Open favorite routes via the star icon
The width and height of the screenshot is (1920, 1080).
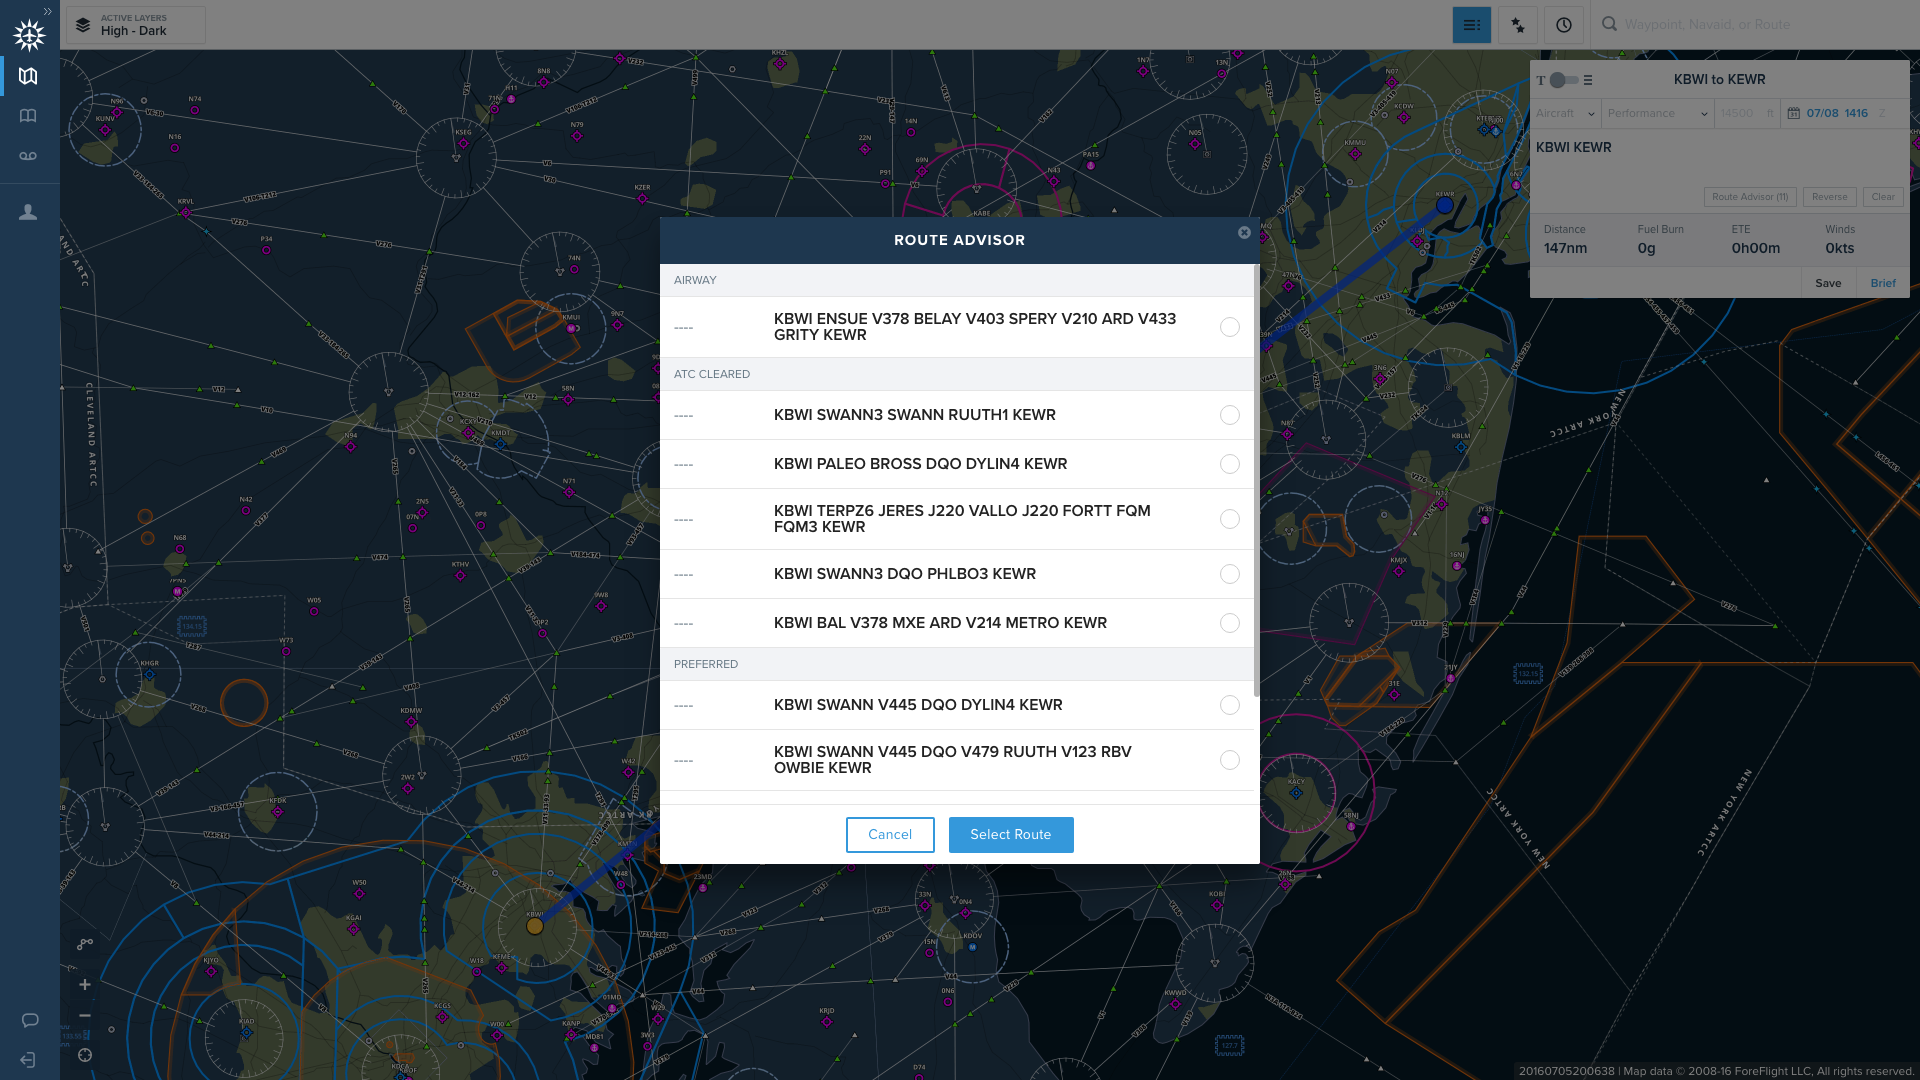point(1517,24)
